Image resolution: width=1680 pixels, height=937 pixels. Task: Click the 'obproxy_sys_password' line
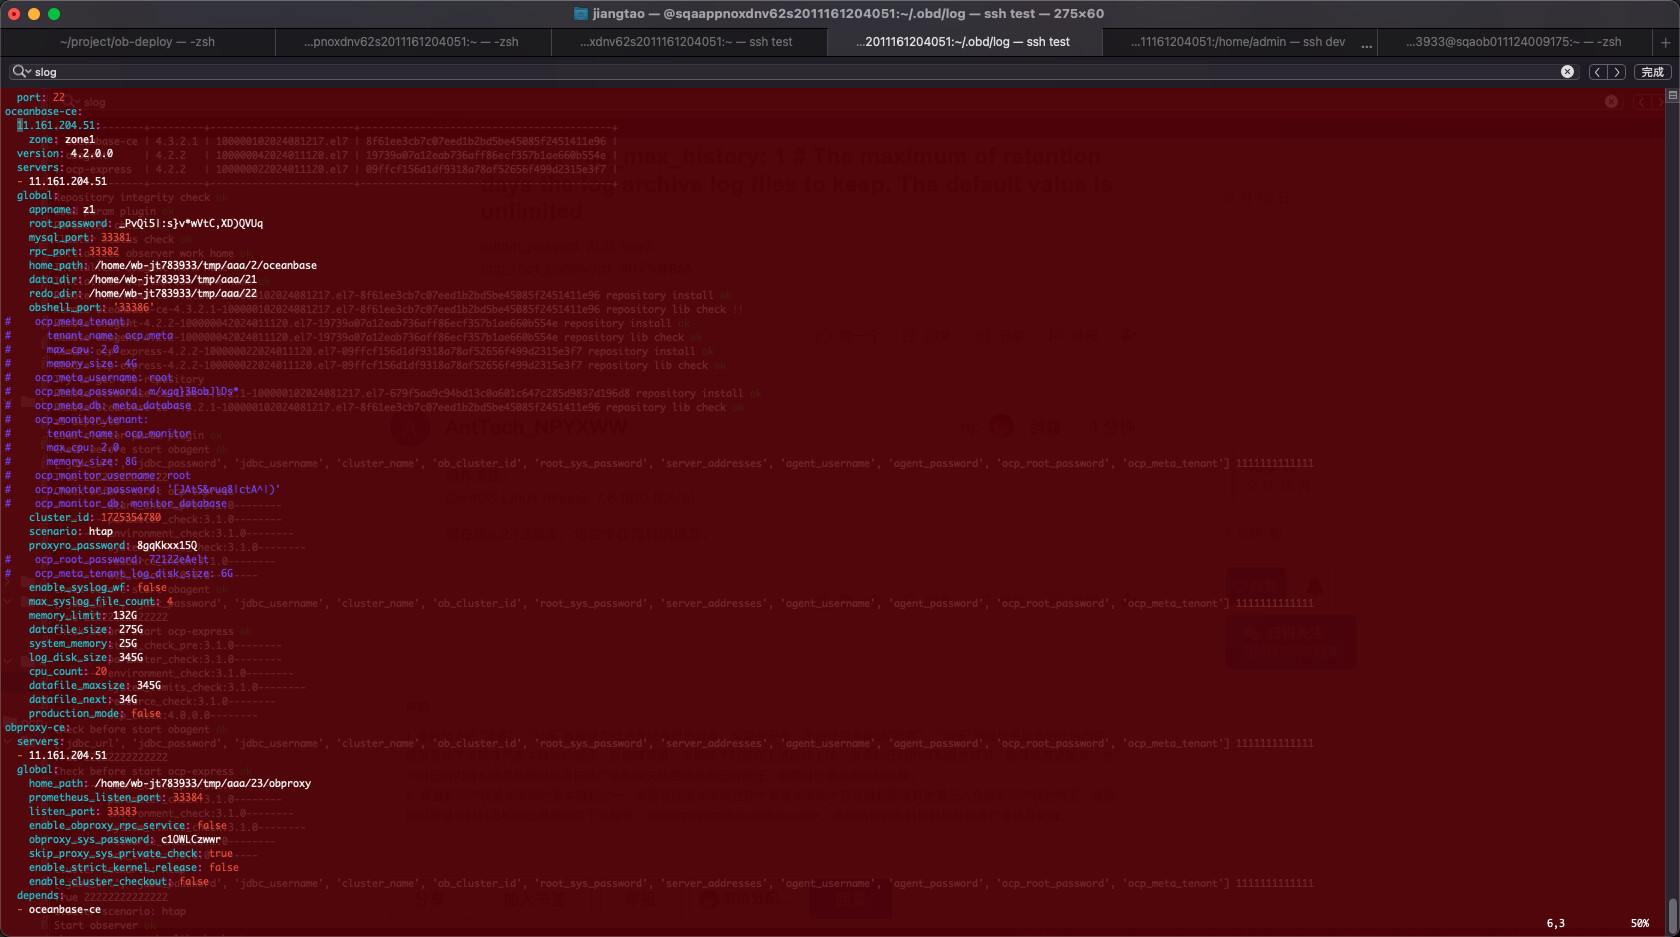(x=125, y=840)
